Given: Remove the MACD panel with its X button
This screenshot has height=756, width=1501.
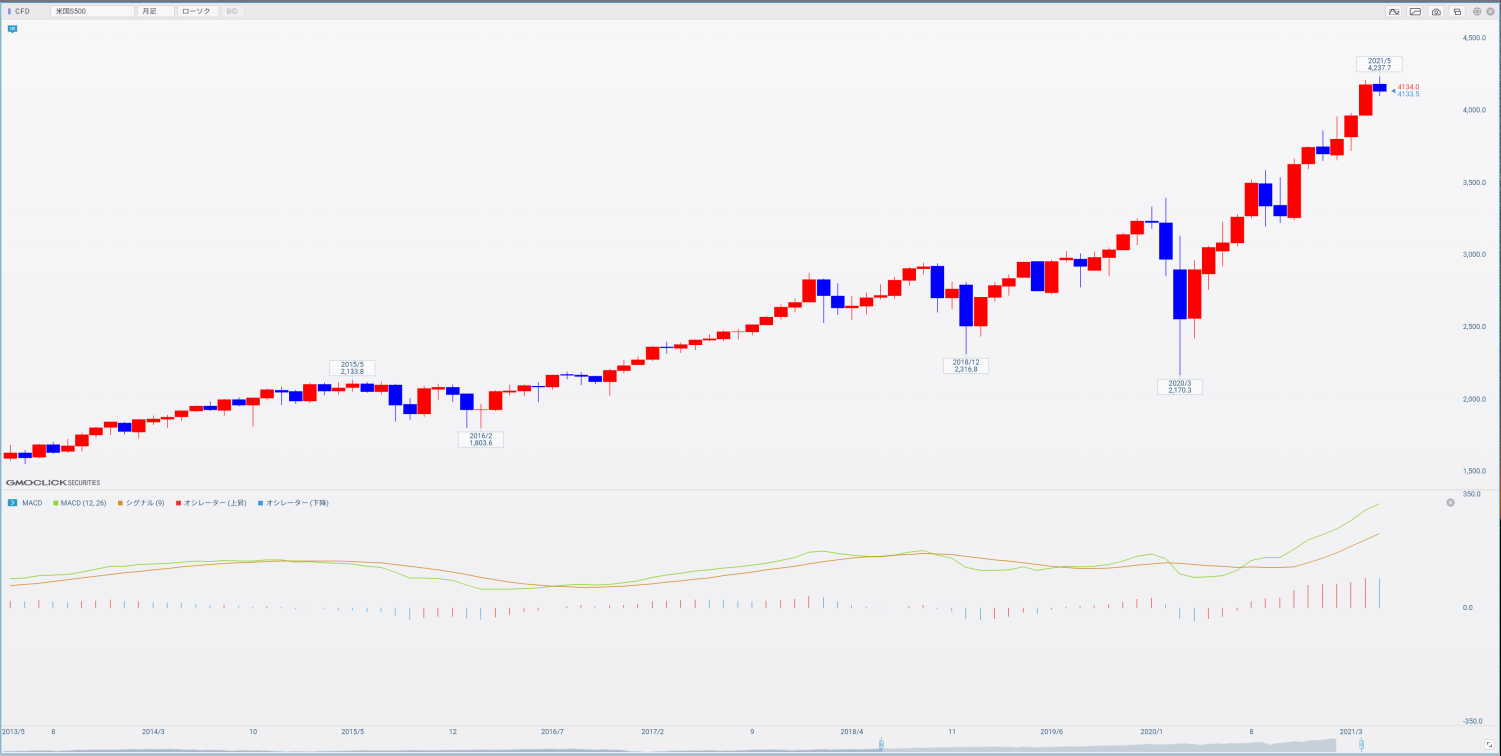Looking at the screenshot, I should point(1450,502).
